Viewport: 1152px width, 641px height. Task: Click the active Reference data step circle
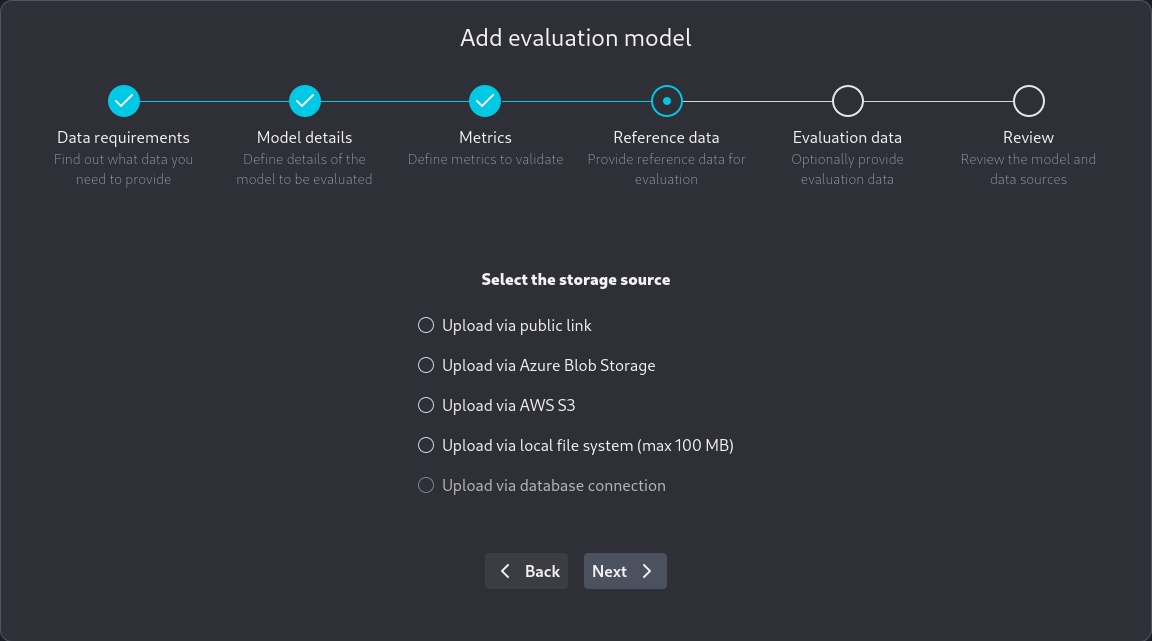click(666, 101)
